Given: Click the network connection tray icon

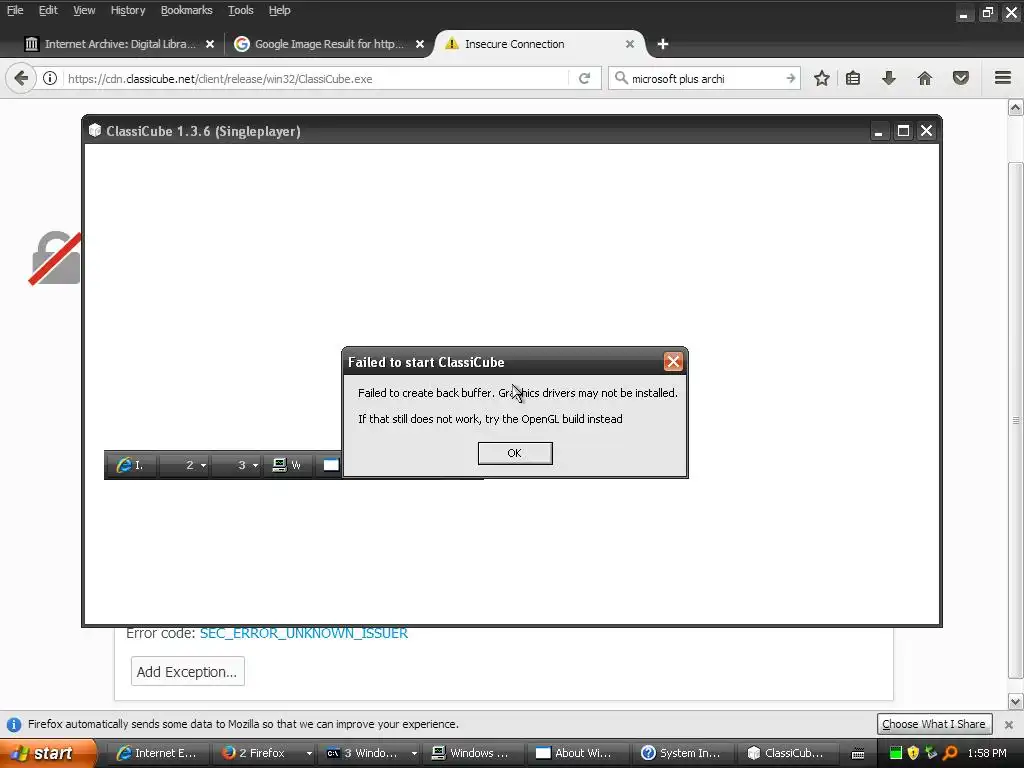Looking at the screenshot, I should click(931, 753).
